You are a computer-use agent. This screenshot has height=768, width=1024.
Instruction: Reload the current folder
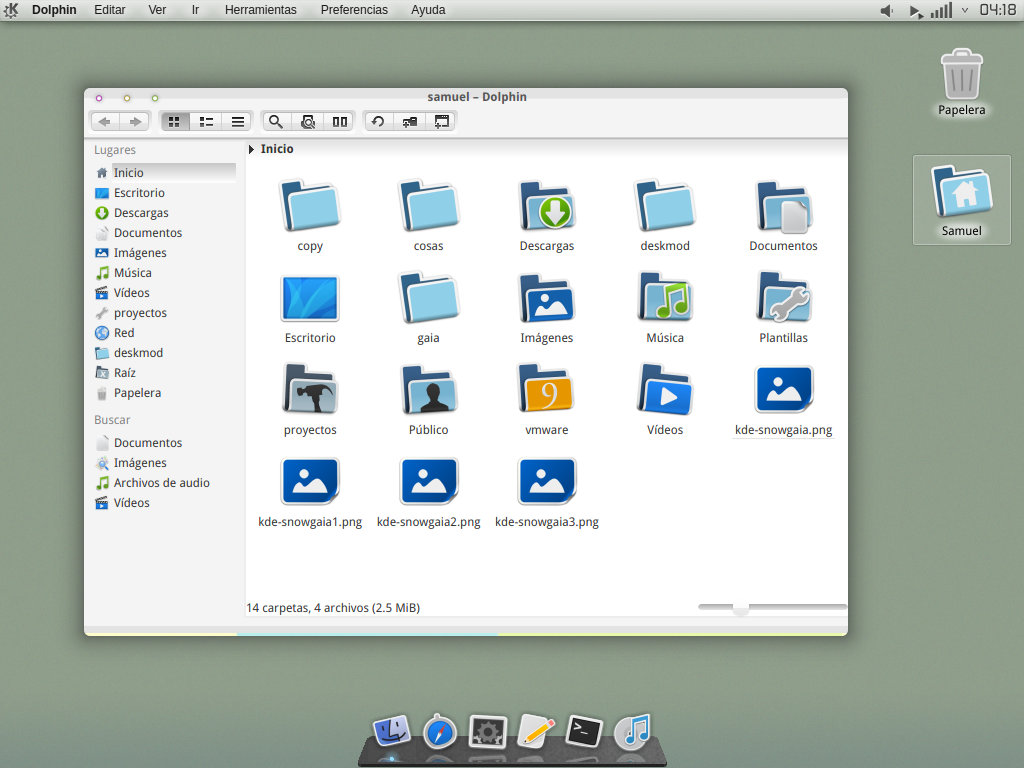378,121
